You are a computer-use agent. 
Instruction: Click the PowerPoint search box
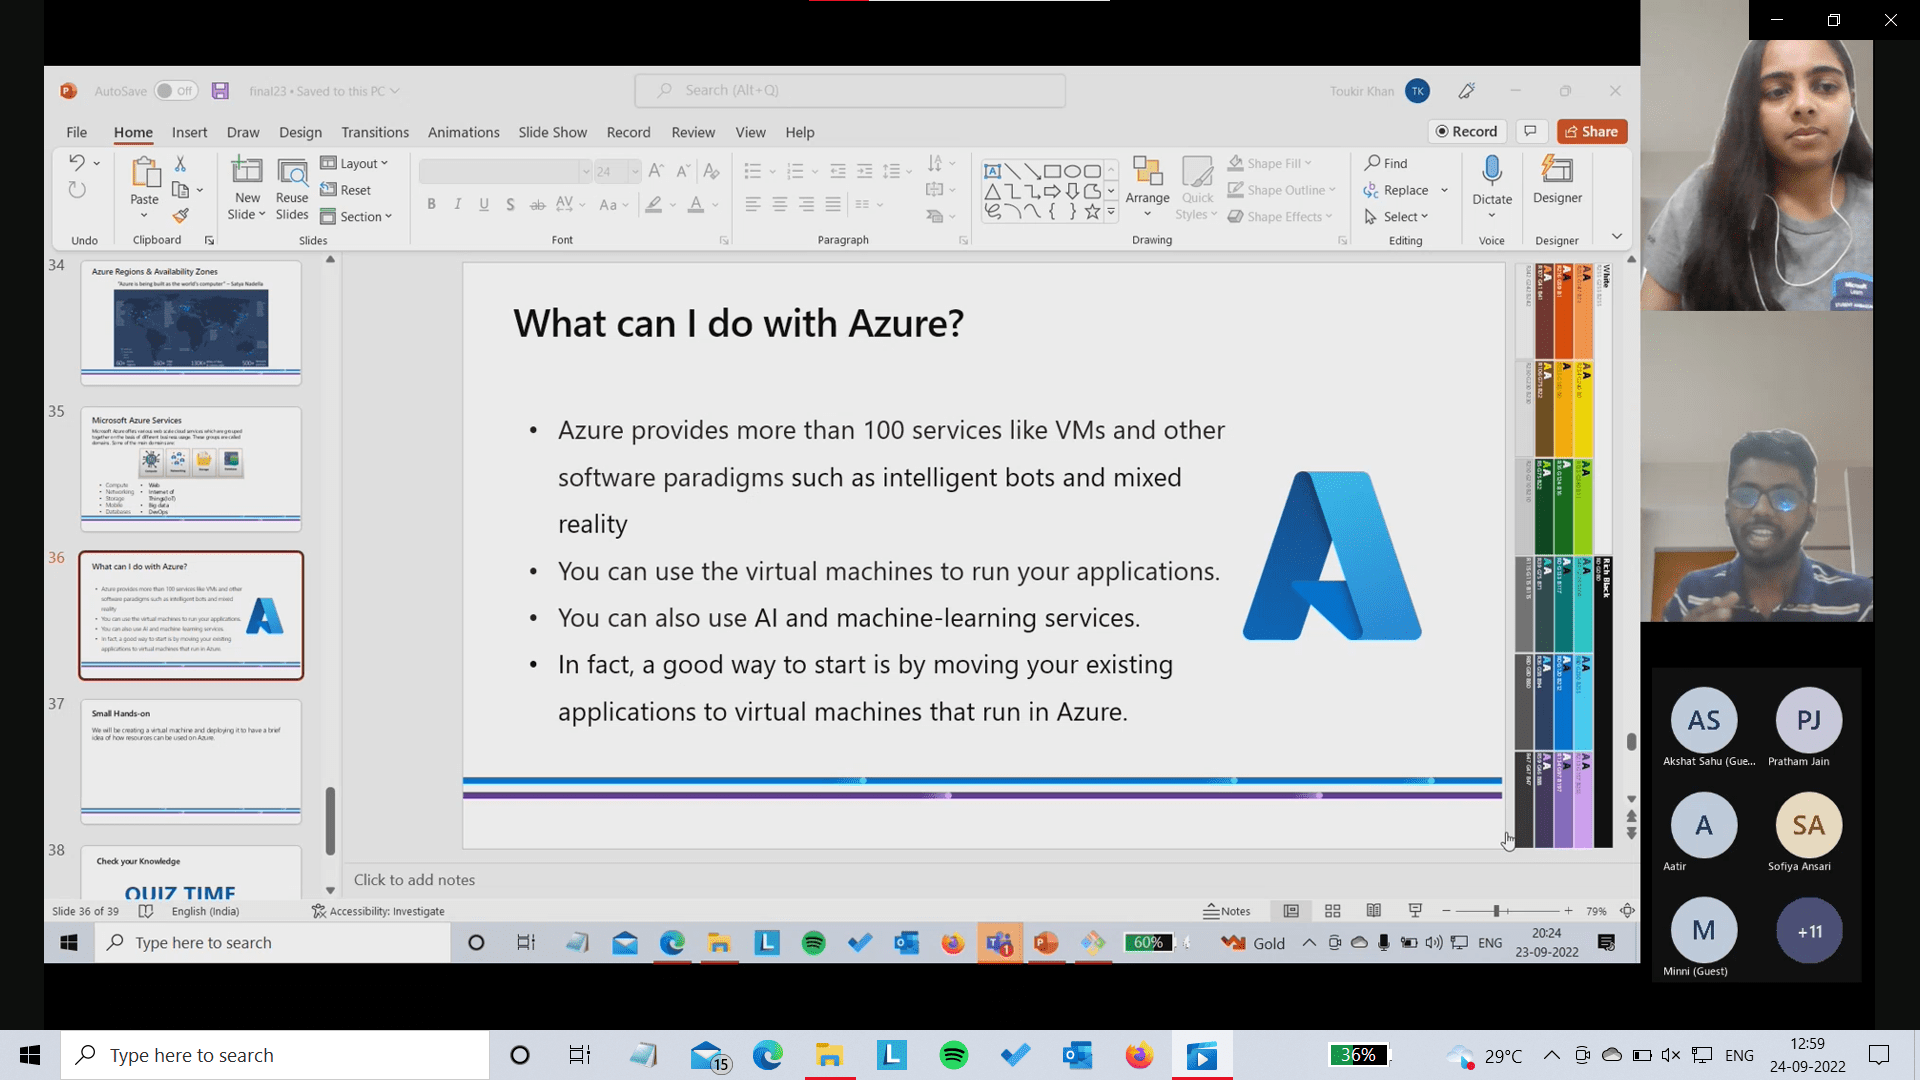point(850,90)
